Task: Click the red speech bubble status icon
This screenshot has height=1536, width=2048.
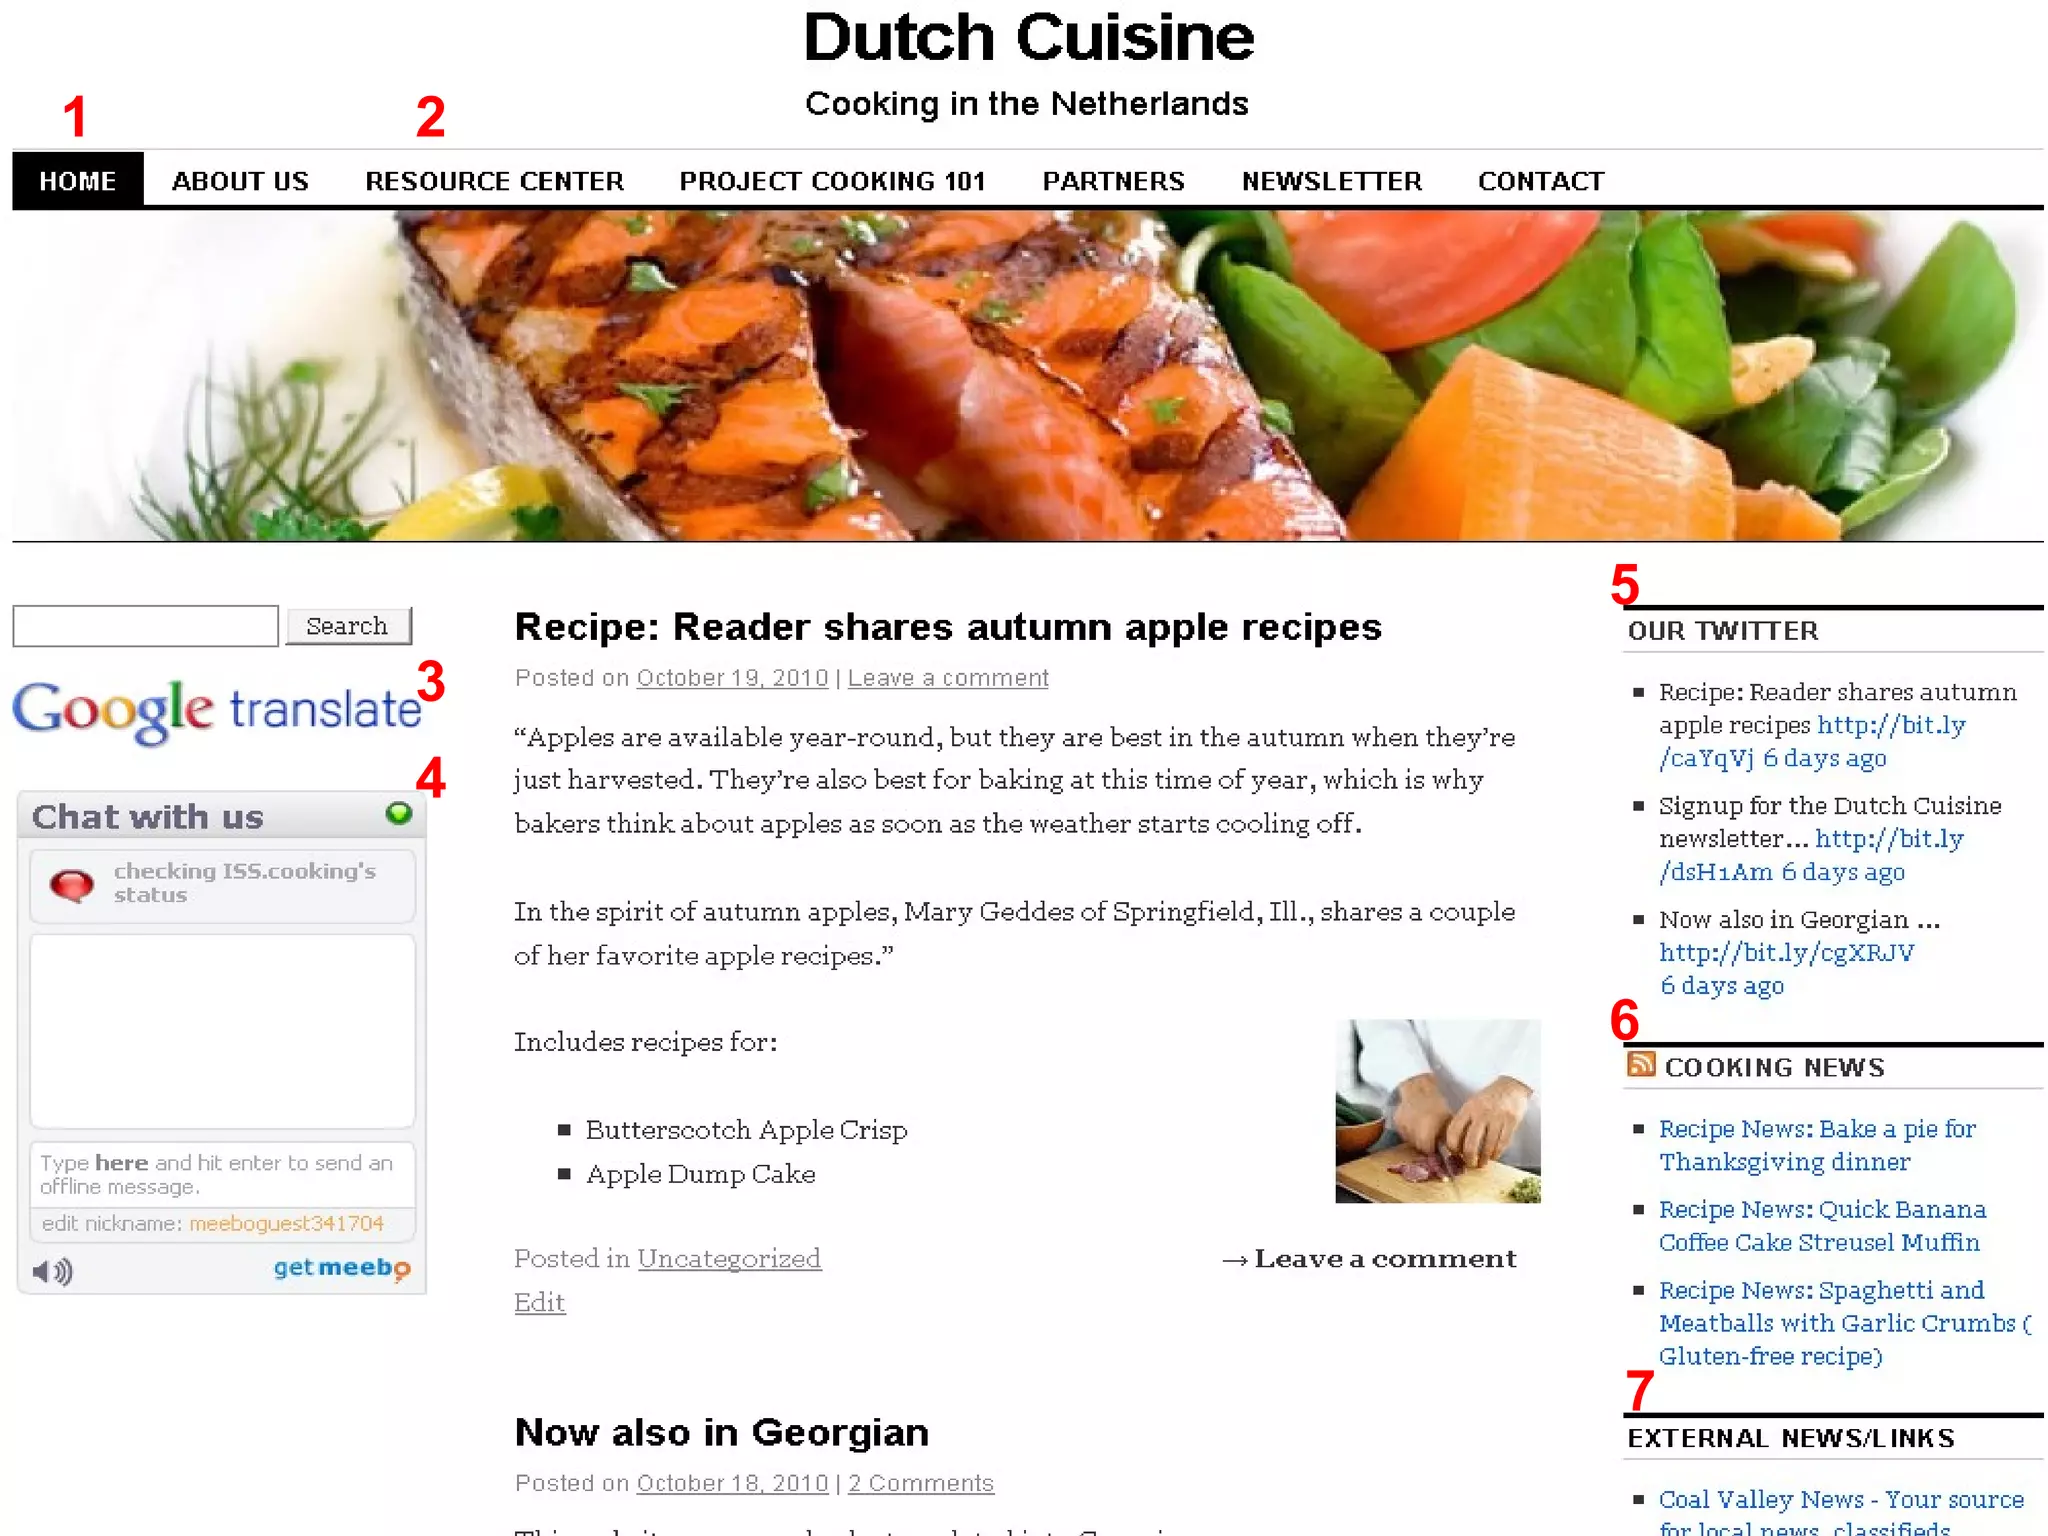Action: [72, 884]
